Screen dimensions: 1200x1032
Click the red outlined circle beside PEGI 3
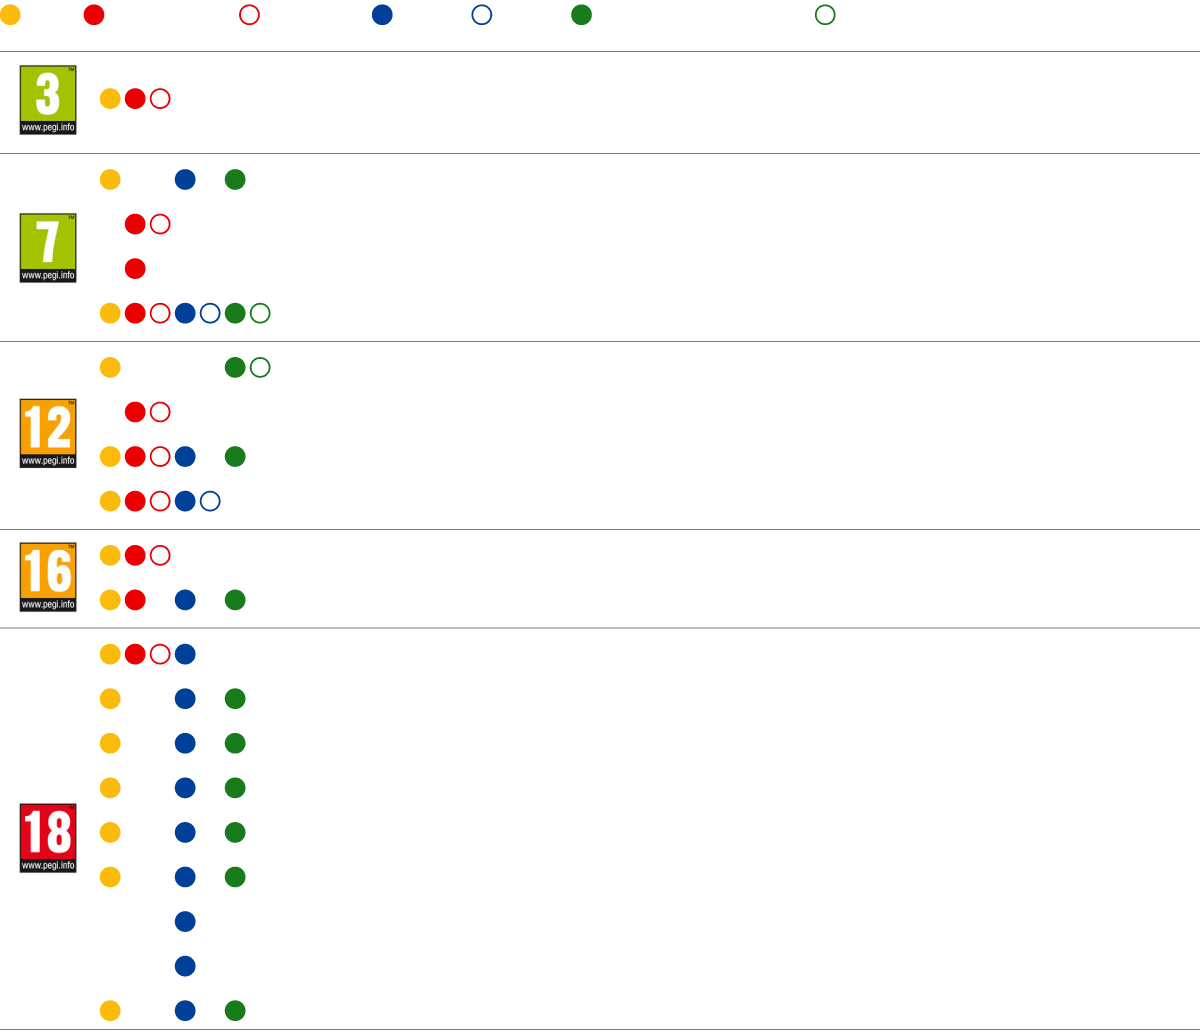(160, 99)
